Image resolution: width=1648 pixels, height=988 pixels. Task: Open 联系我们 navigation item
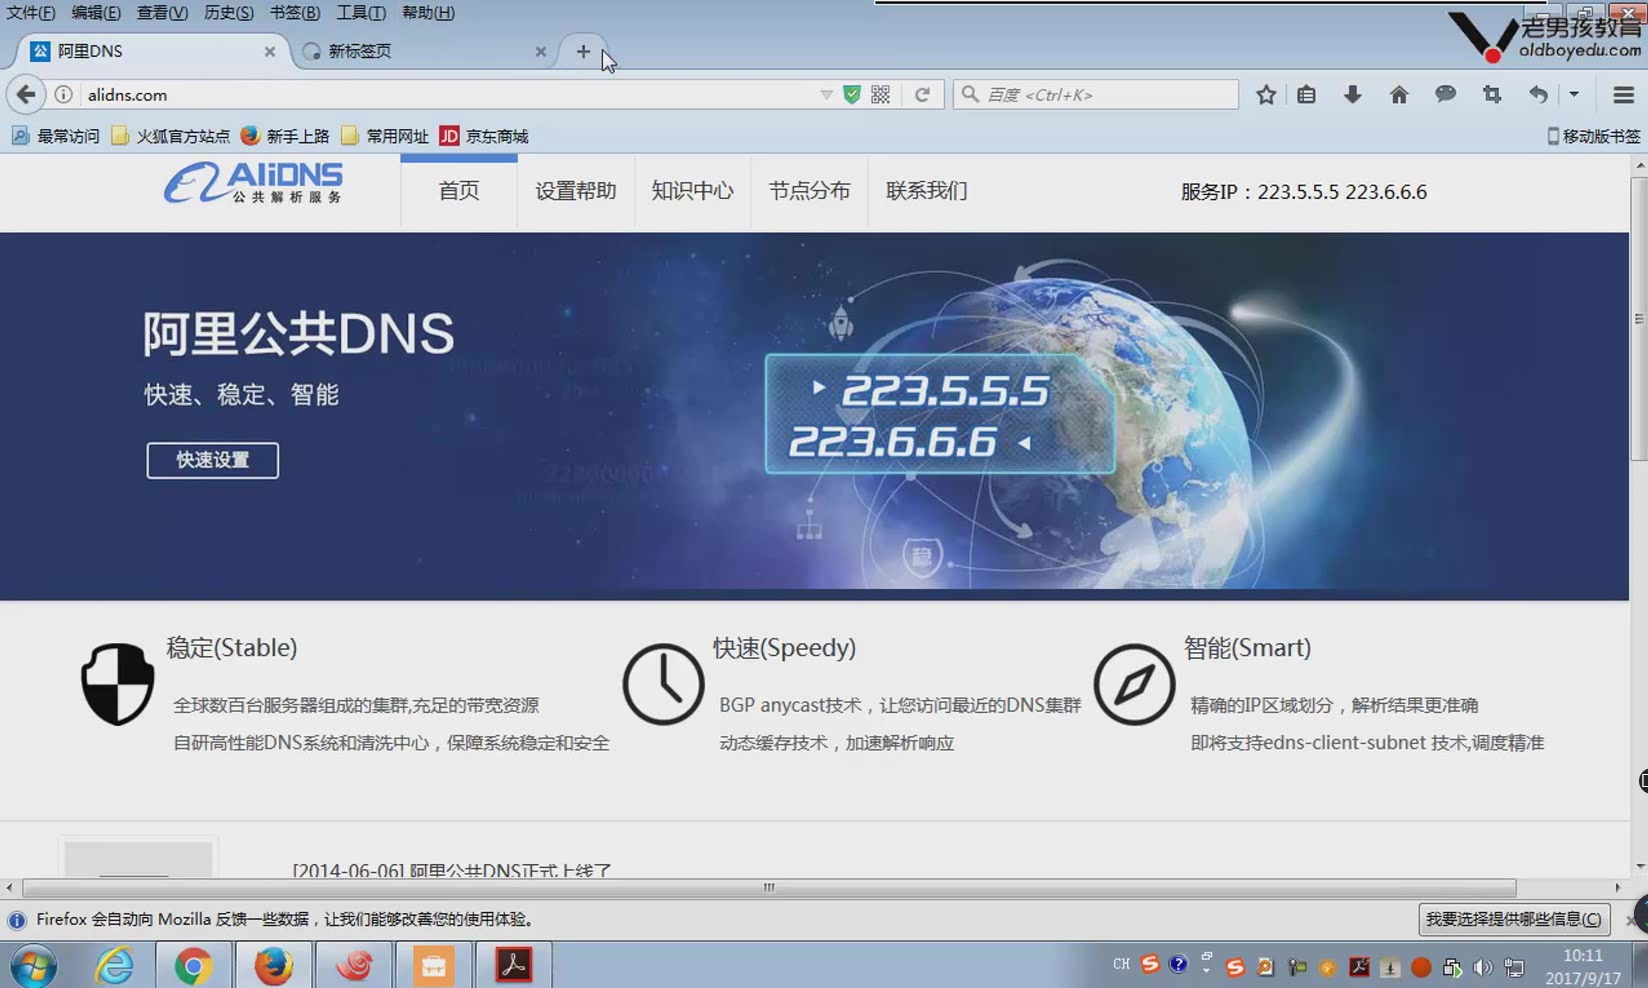tap(926, 191)
